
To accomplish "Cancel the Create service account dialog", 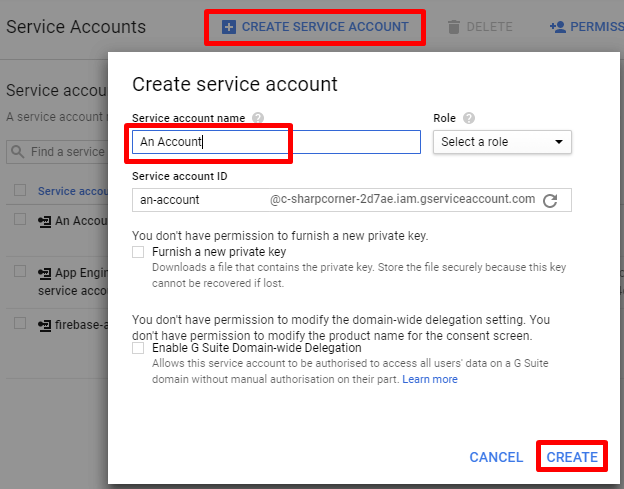I will click(496, 457).
